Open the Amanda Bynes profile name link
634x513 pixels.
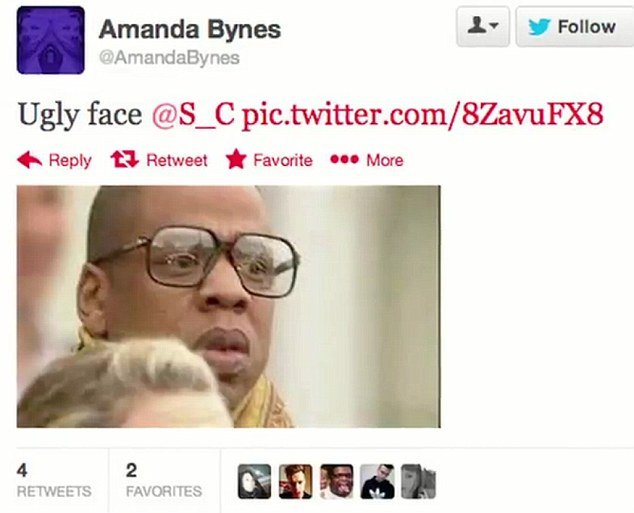(x=190, y=30)
